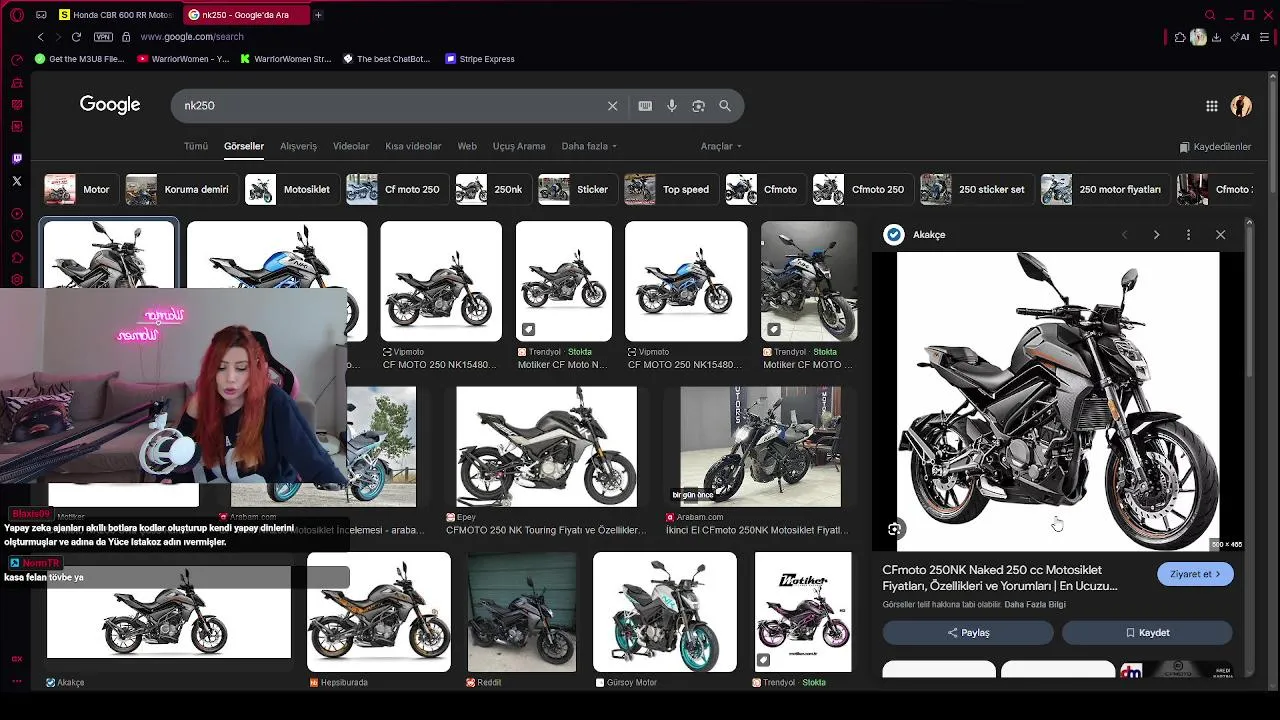
Task: Go back with the browser back arrow
Action: coord(40,37)
